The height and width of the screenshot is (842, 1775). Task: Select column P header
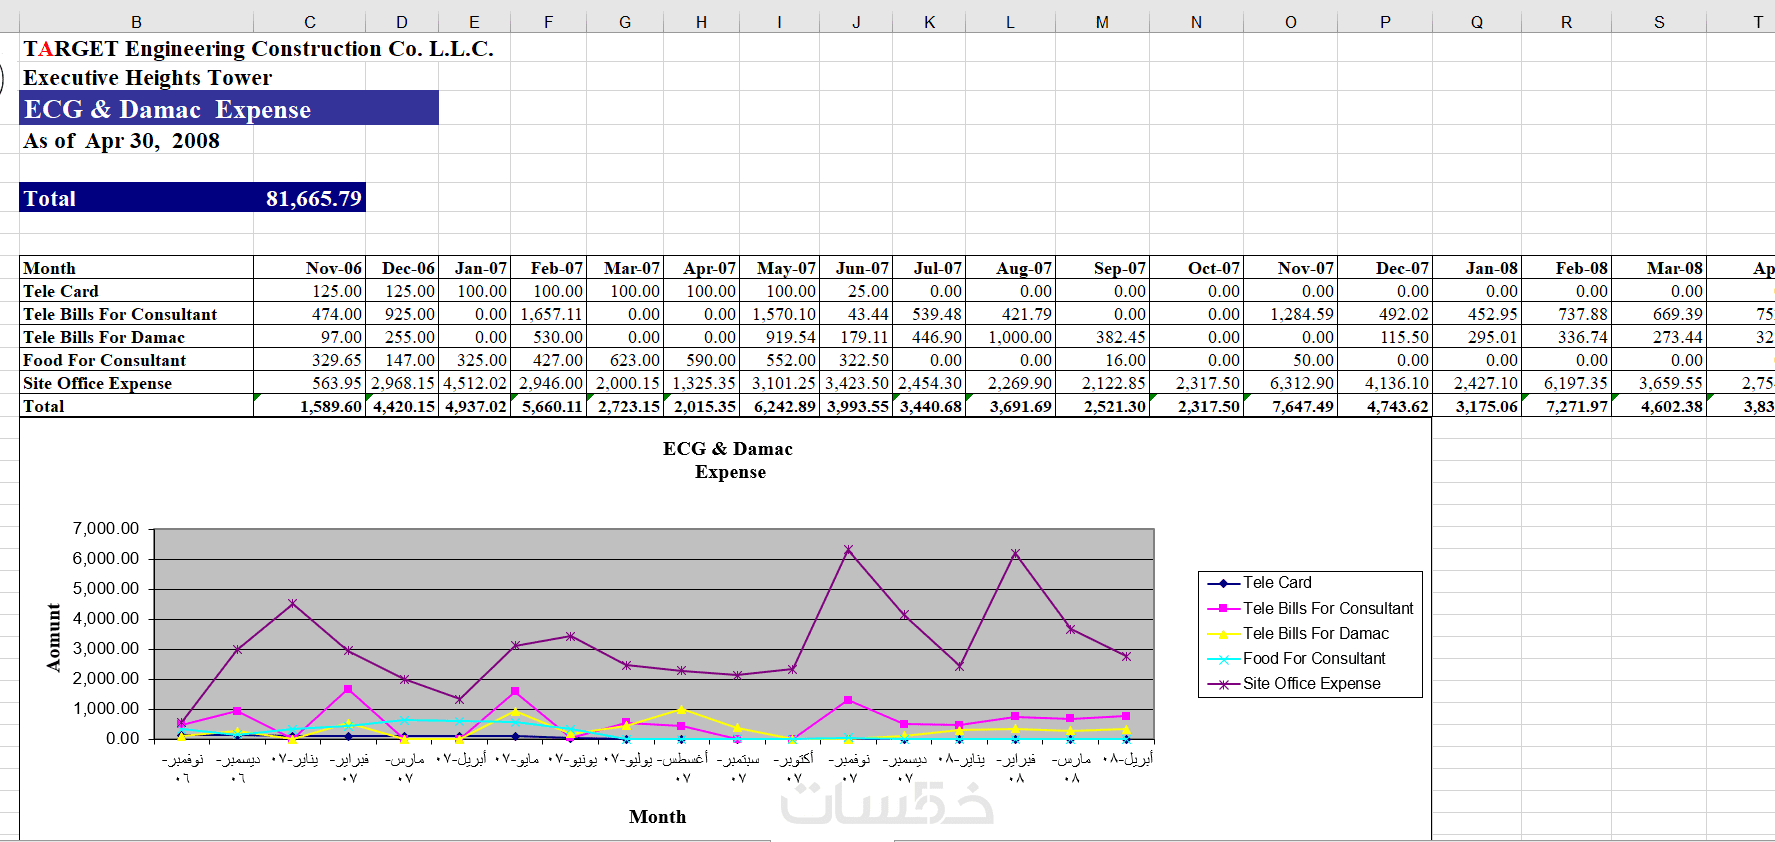(1385, 22)
